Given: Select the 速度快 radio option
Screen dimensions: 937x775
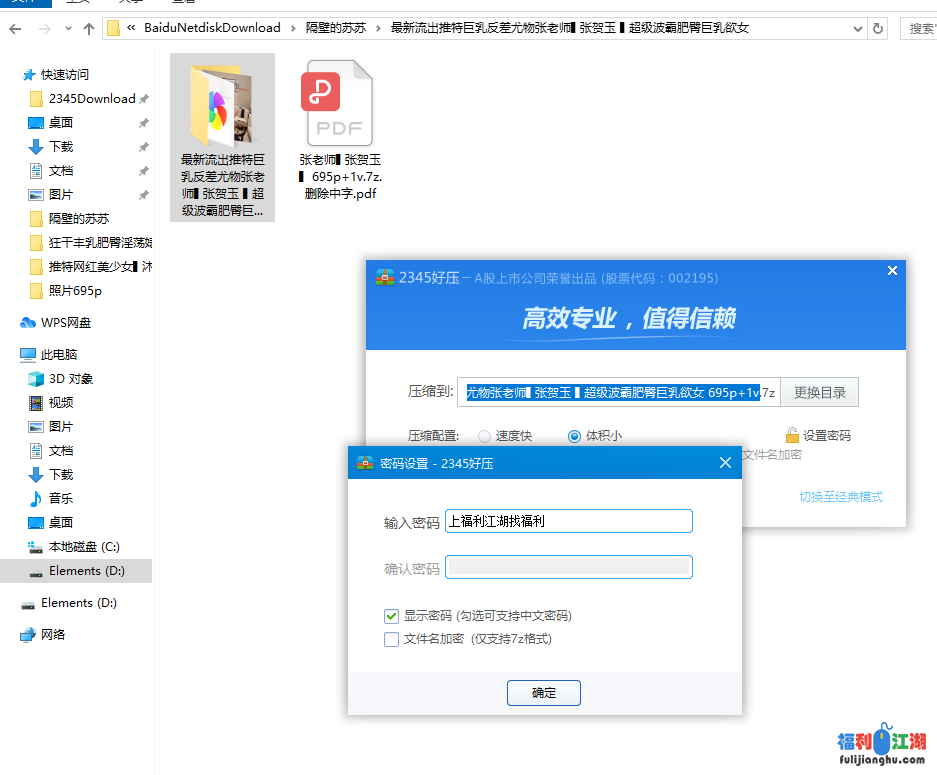Looking at the screenshot, I should tap(485, 436).
